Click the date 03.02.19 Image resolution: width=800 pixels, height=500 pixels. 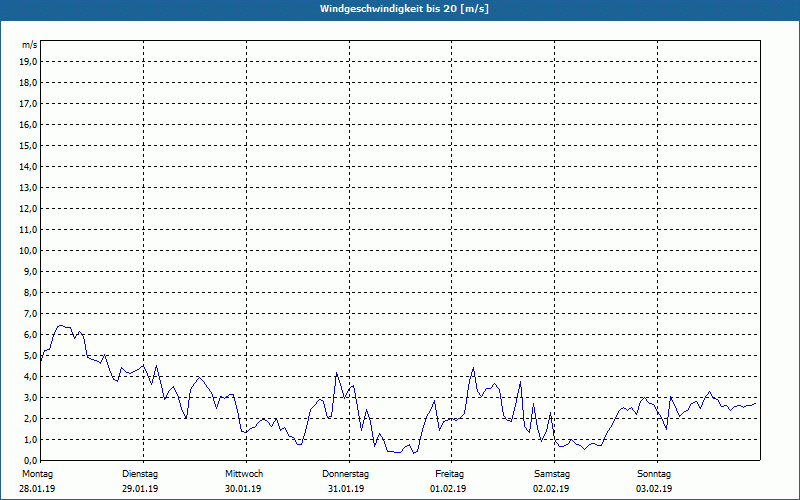654,489
